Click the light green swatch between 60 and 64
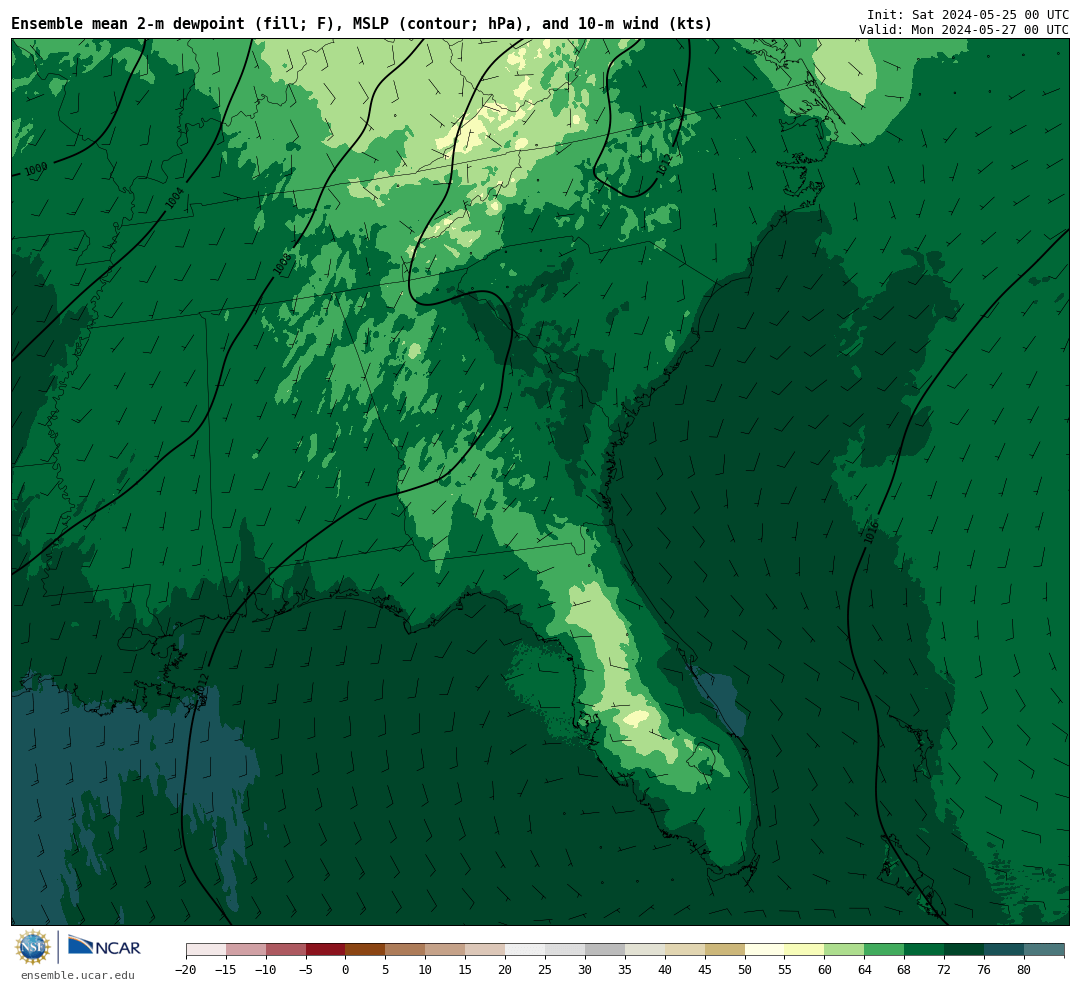1080x988 pixels. point(845,950)
